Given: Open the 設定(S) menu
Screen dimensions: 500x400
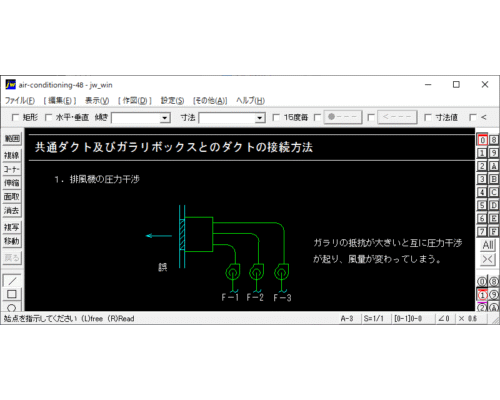Looking at the screenshot, I should click(x=172, y=100).
